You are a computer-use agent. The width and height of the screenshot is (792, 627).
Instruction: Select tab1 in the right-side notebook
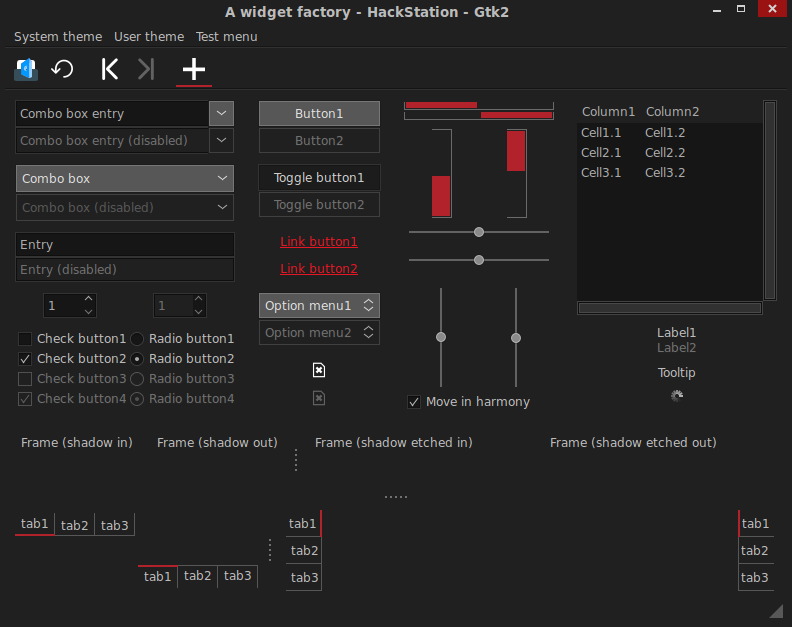pyautogui.click(x=756, y=523)
